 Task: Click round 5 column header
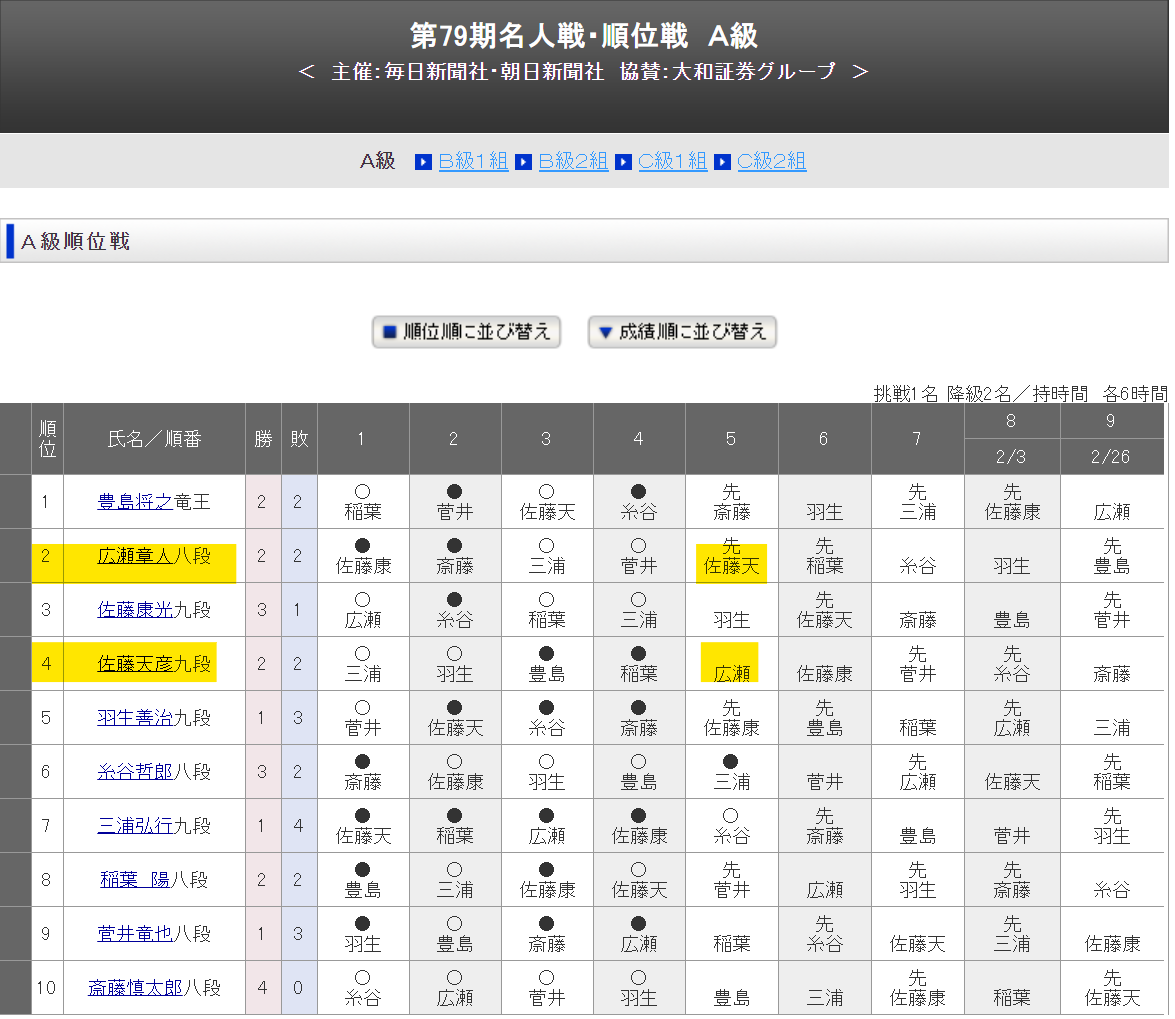(x=731, y=439)
